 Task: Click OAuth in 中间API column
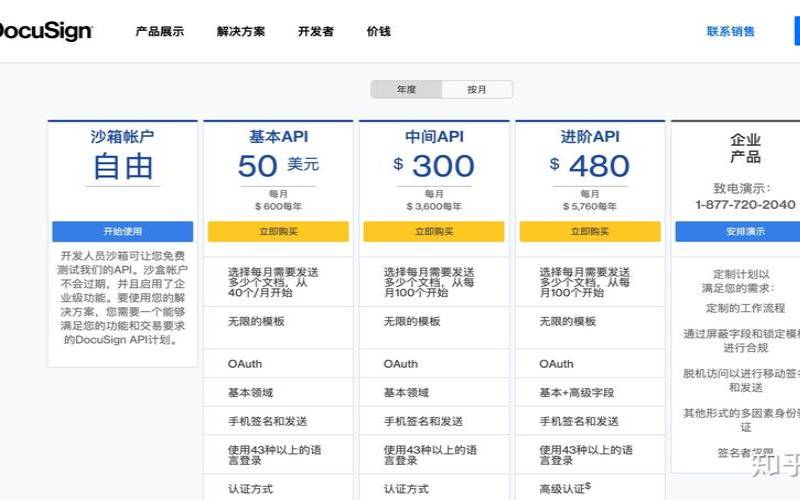tap(401, 364)
